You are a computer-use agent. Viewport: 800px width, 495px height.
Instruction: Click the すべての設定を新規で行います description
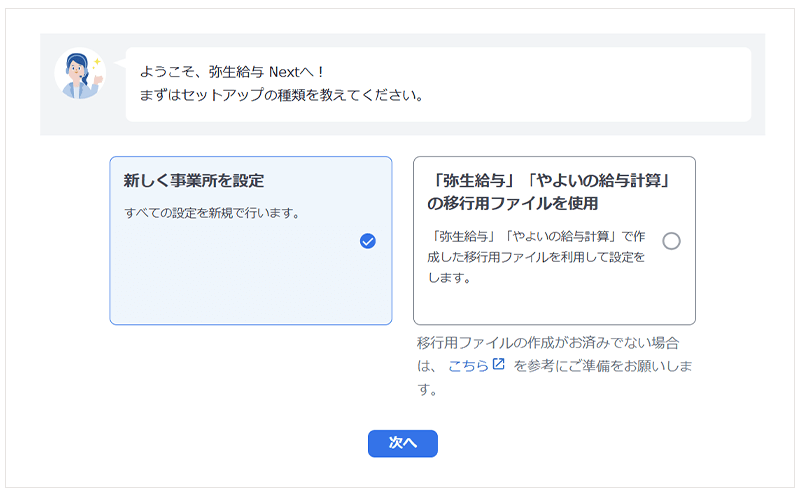pyautogui.click(x=210, y=213)
